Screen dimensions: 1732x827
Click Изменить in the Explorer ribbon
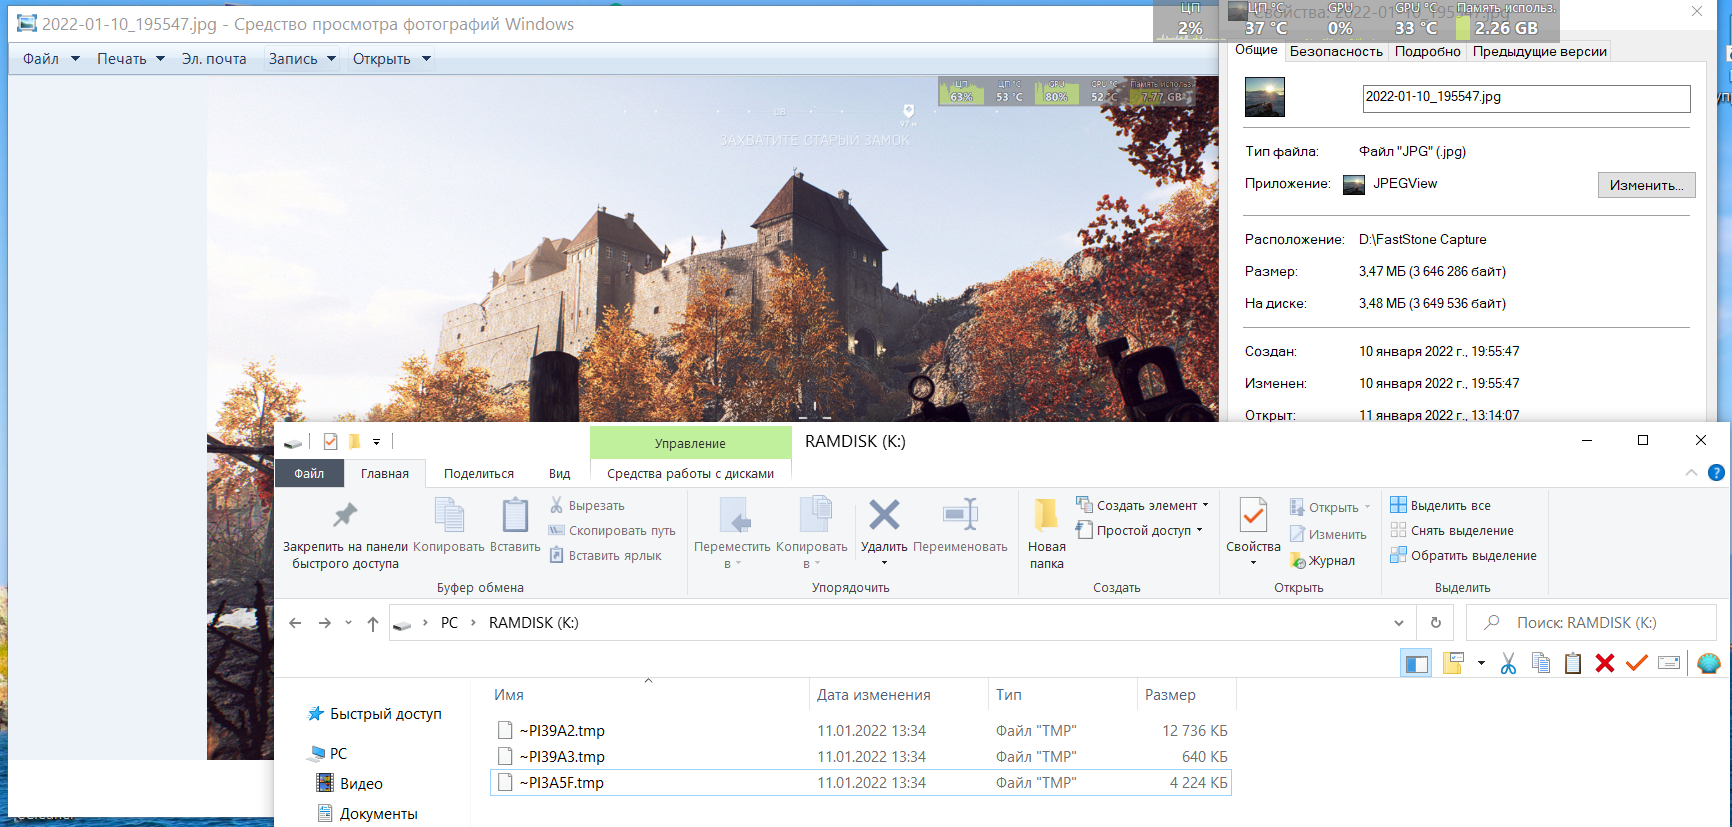coord(1328,535)
